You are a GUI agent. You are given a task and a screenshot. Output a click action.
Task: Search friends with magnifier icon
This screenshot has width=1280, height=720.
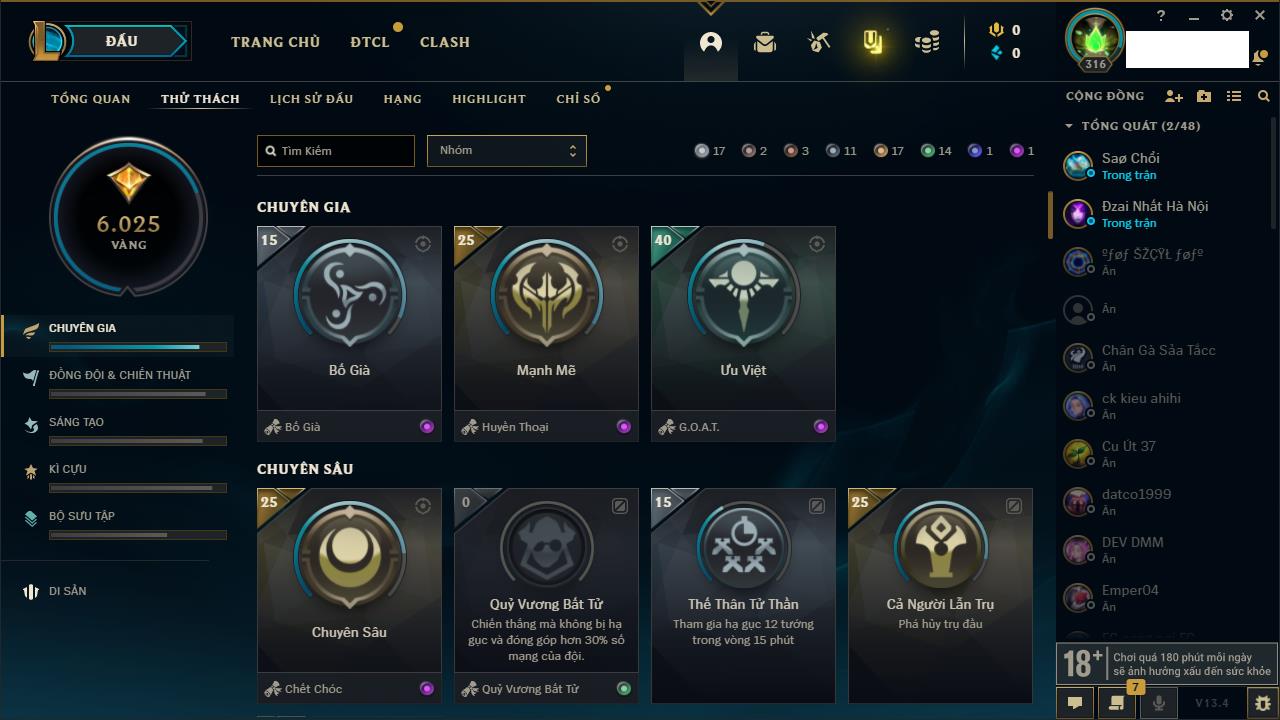pyautogui.click(x=1264, y=96)
